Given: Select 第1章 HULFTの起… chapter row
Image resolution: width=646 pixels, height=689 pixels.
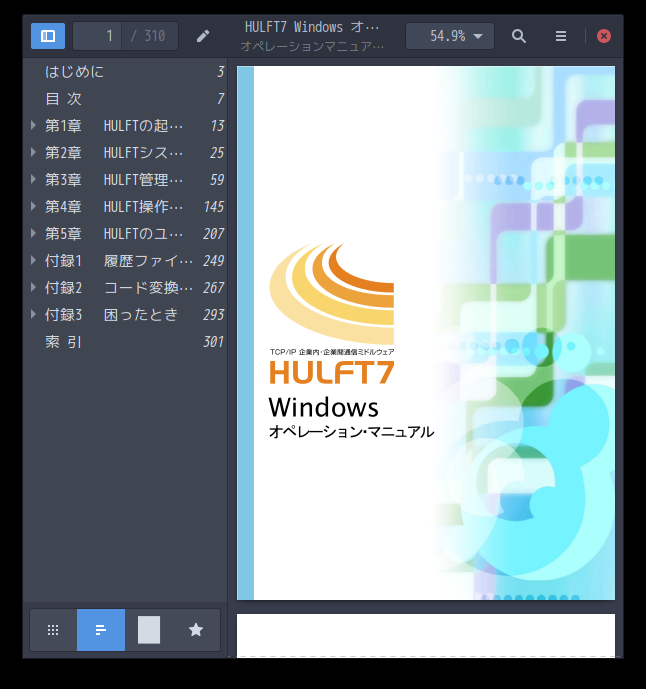Looking at the screenshot, I should click(125, 126).
